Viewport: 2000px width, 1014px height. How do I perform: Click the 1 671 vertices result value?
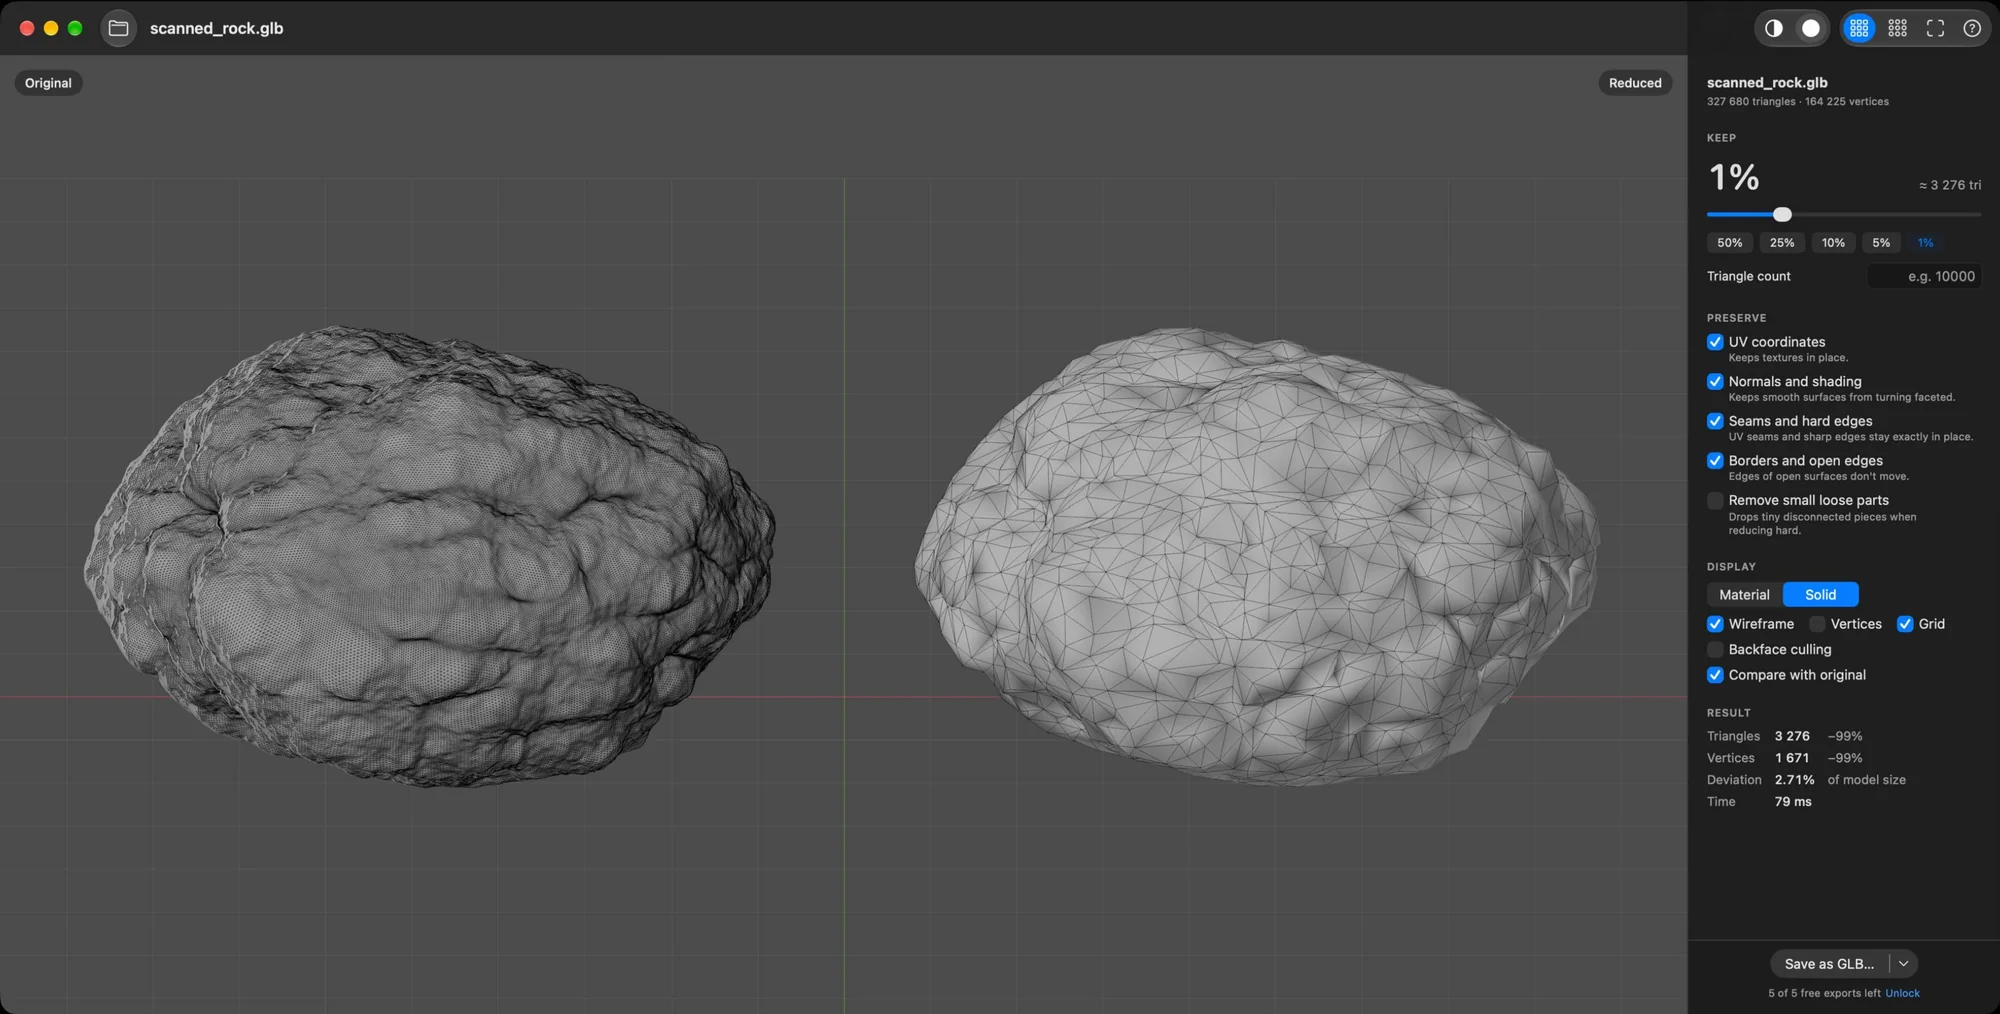[x=1792, y=758]
